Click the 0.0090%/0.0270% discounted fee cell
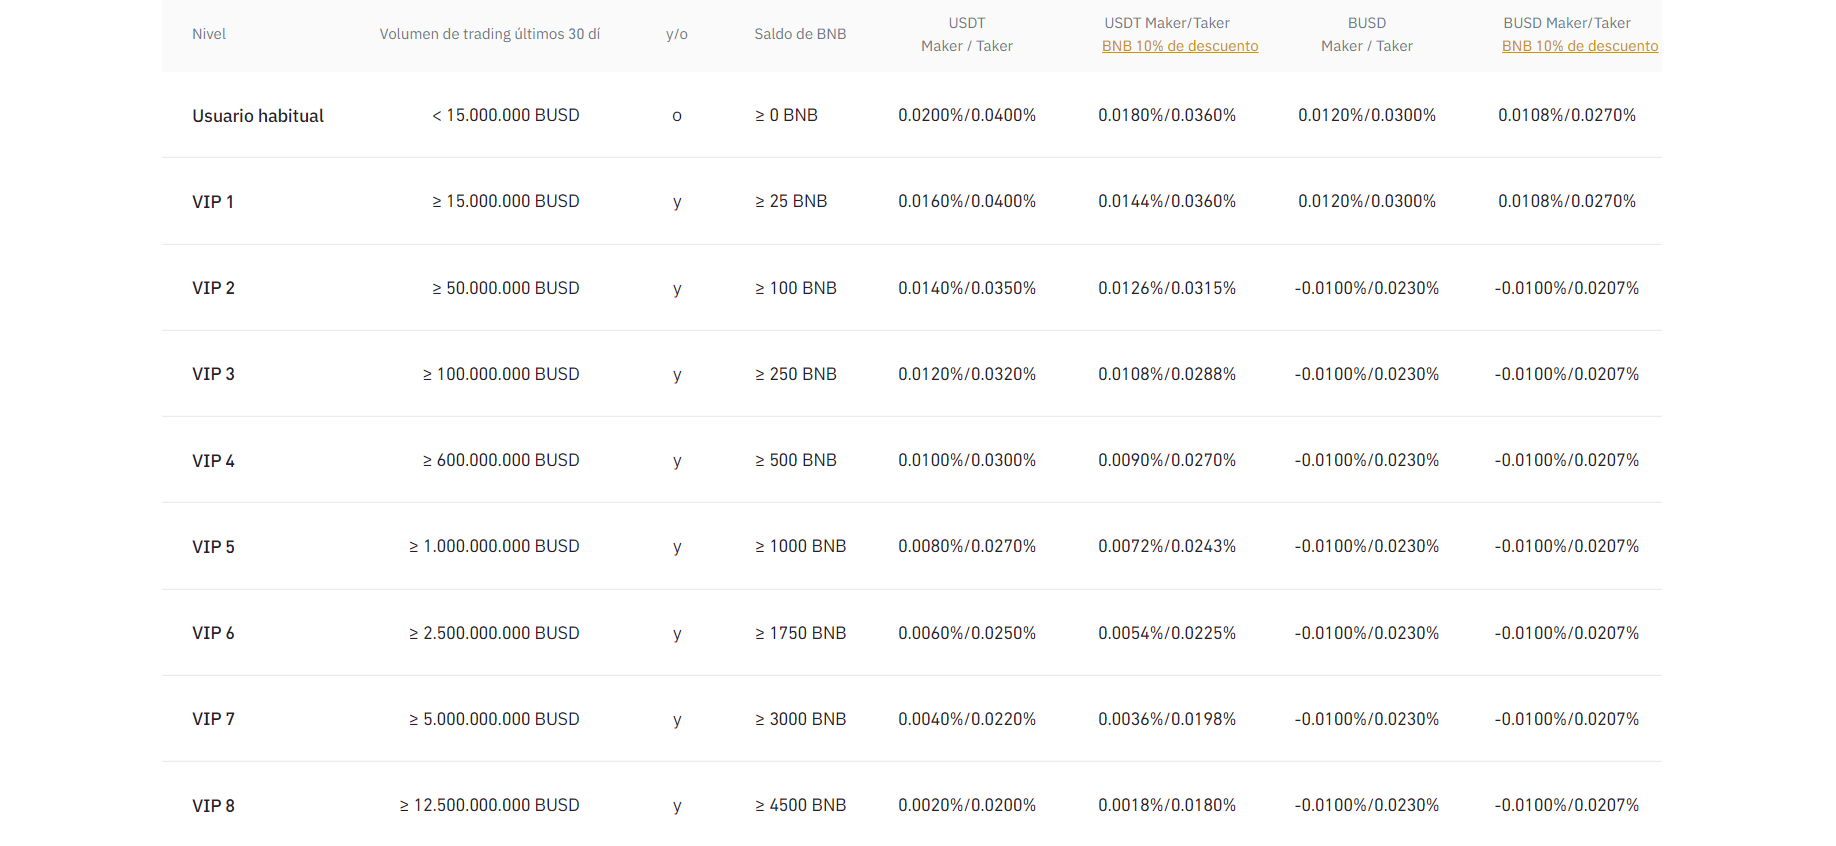 tap(1167, 460)
